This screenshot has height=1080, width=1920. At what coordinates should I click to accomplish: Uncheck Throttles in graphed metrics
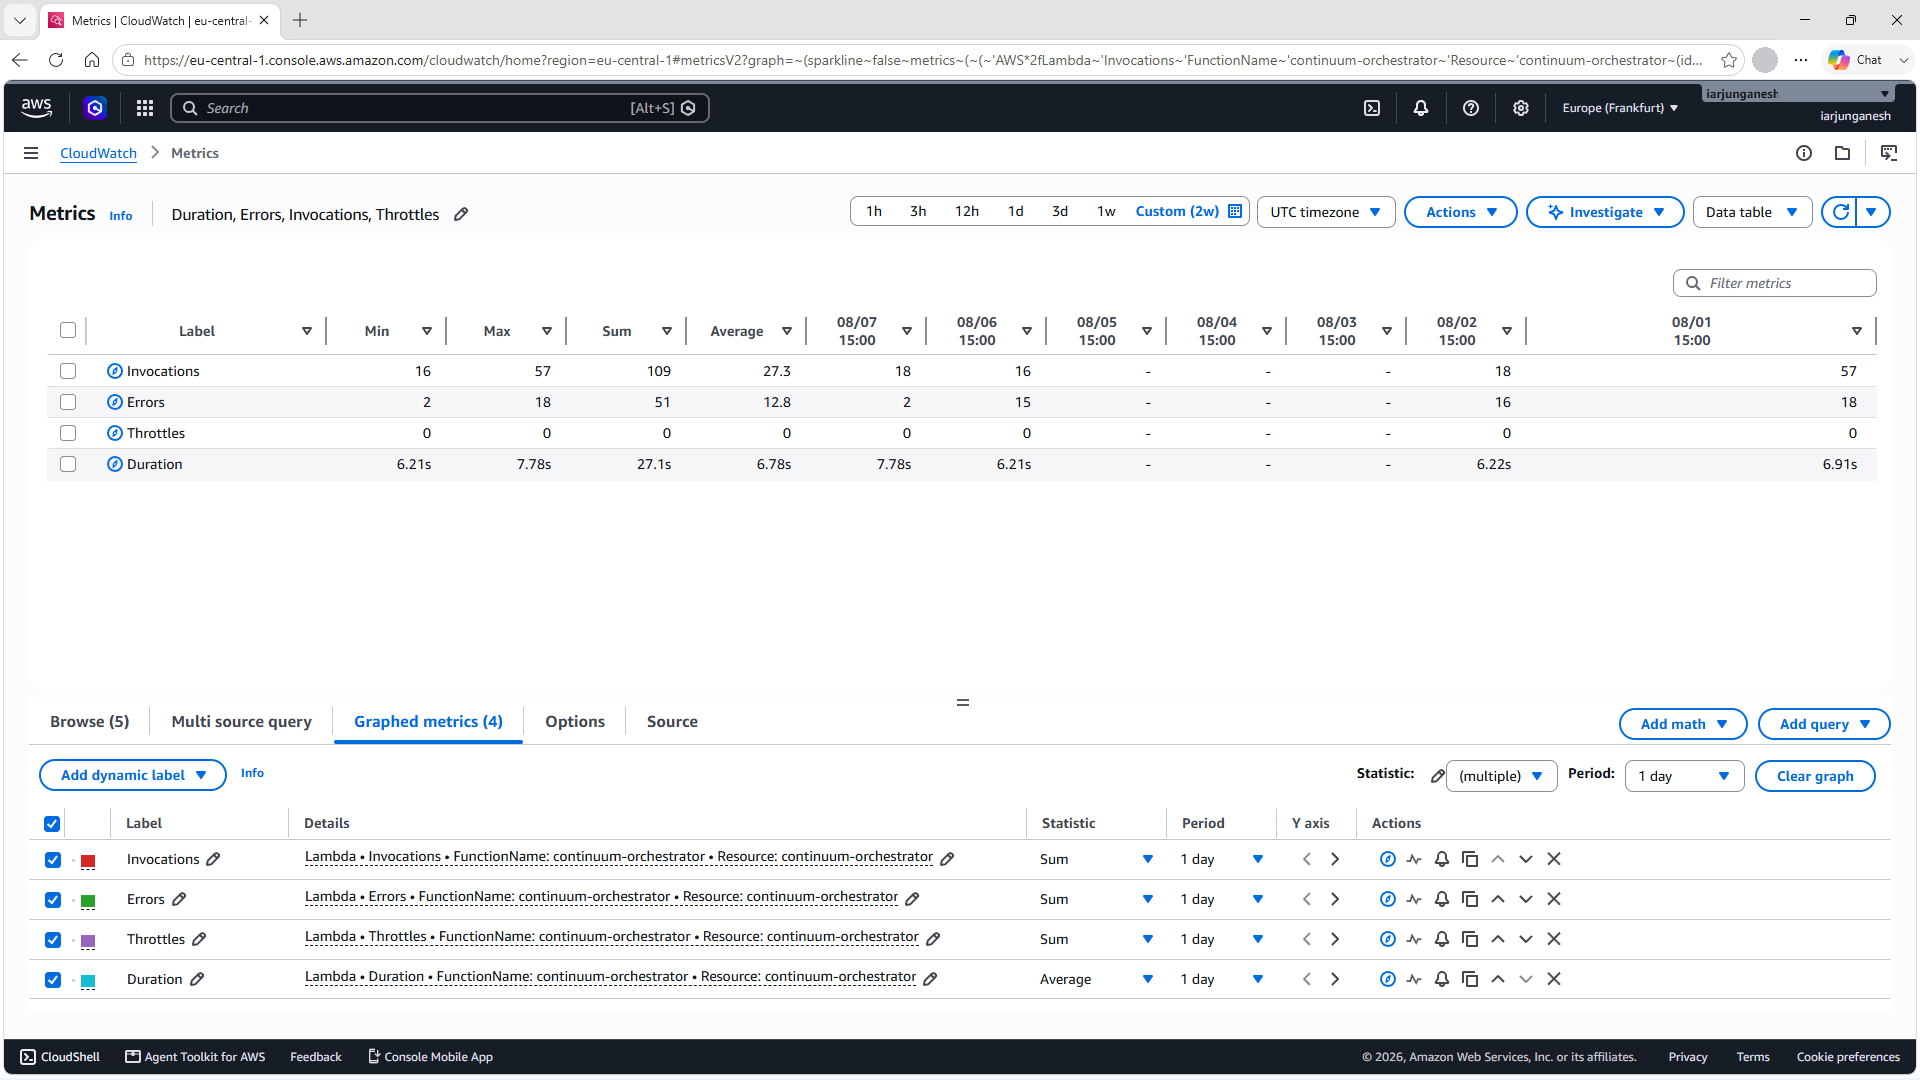[53, 940]
